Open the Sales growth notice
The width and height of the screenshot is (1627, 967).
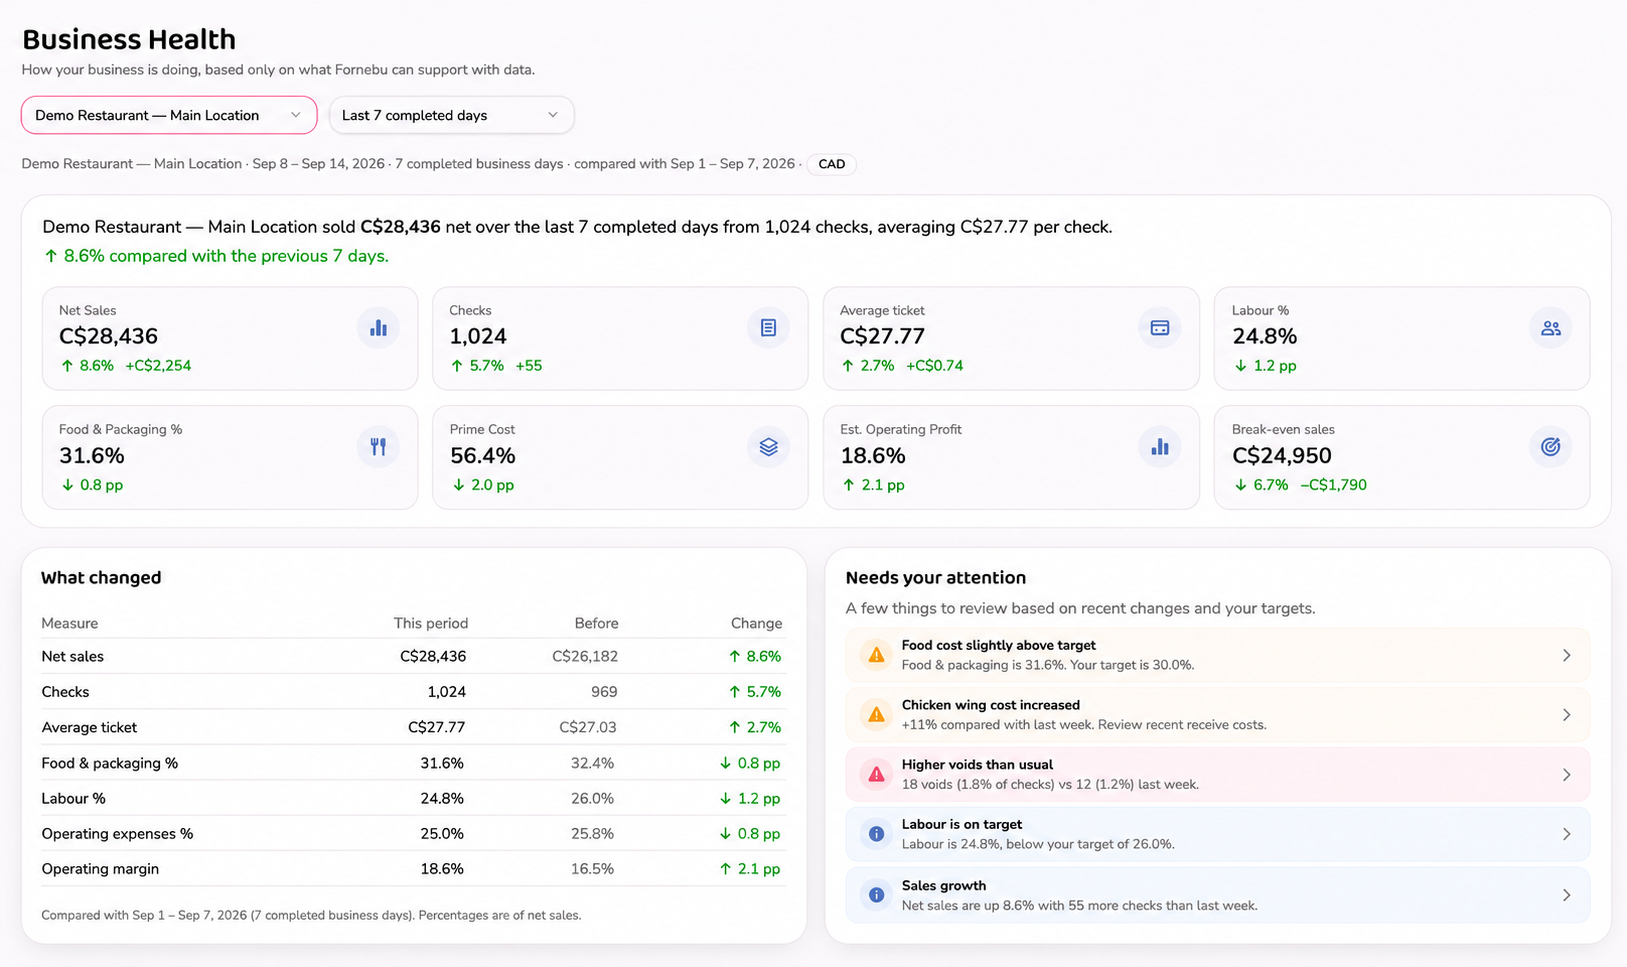(1217, 895)
